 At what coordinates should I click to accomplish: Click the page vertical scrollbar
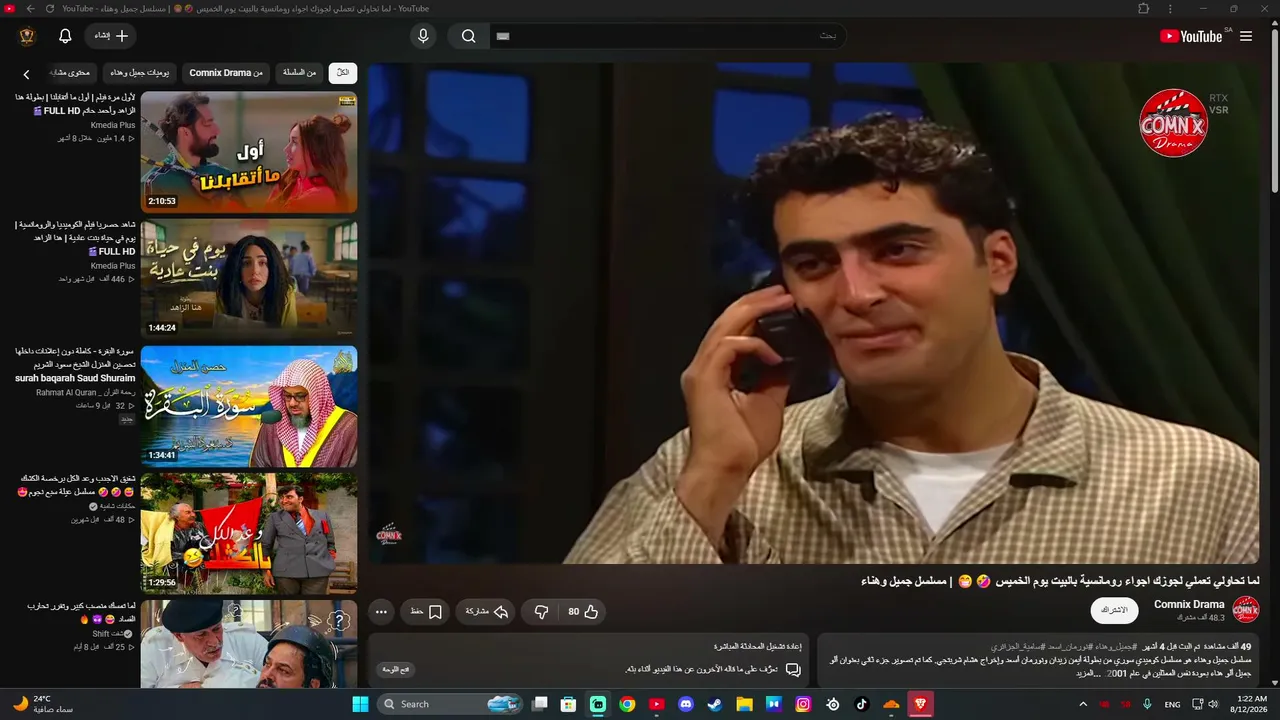(1274, 110)
